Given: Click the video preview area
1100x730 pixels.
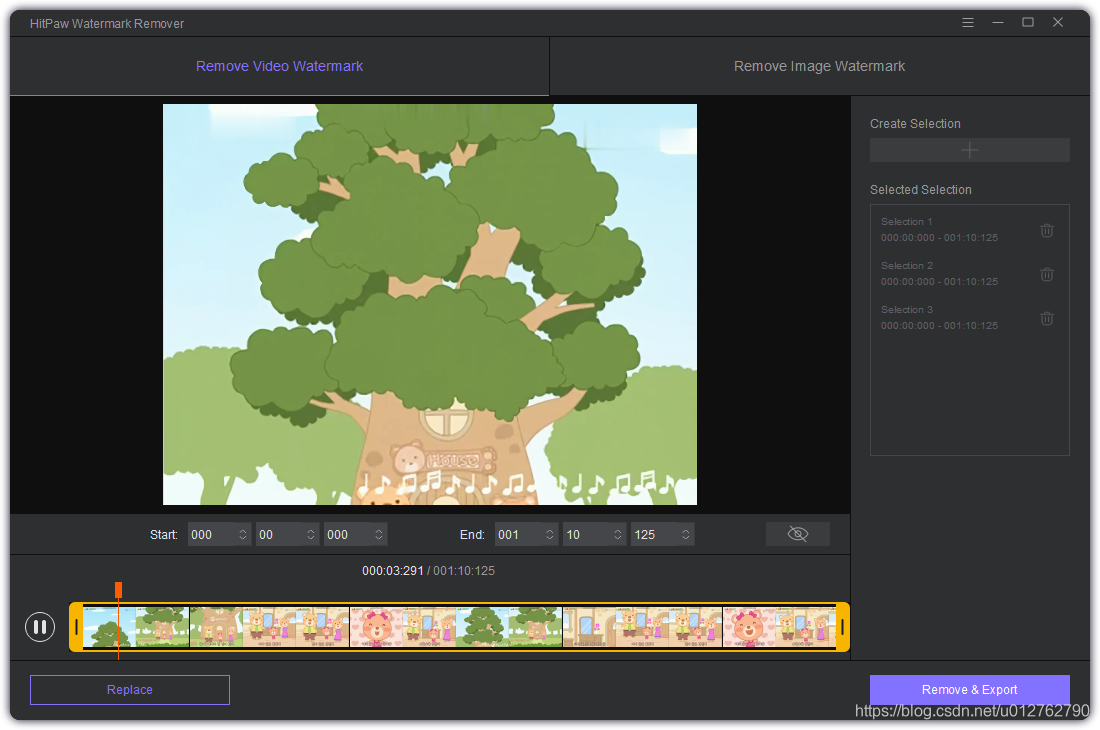Looking at the screenshot, I should [429, 304].
